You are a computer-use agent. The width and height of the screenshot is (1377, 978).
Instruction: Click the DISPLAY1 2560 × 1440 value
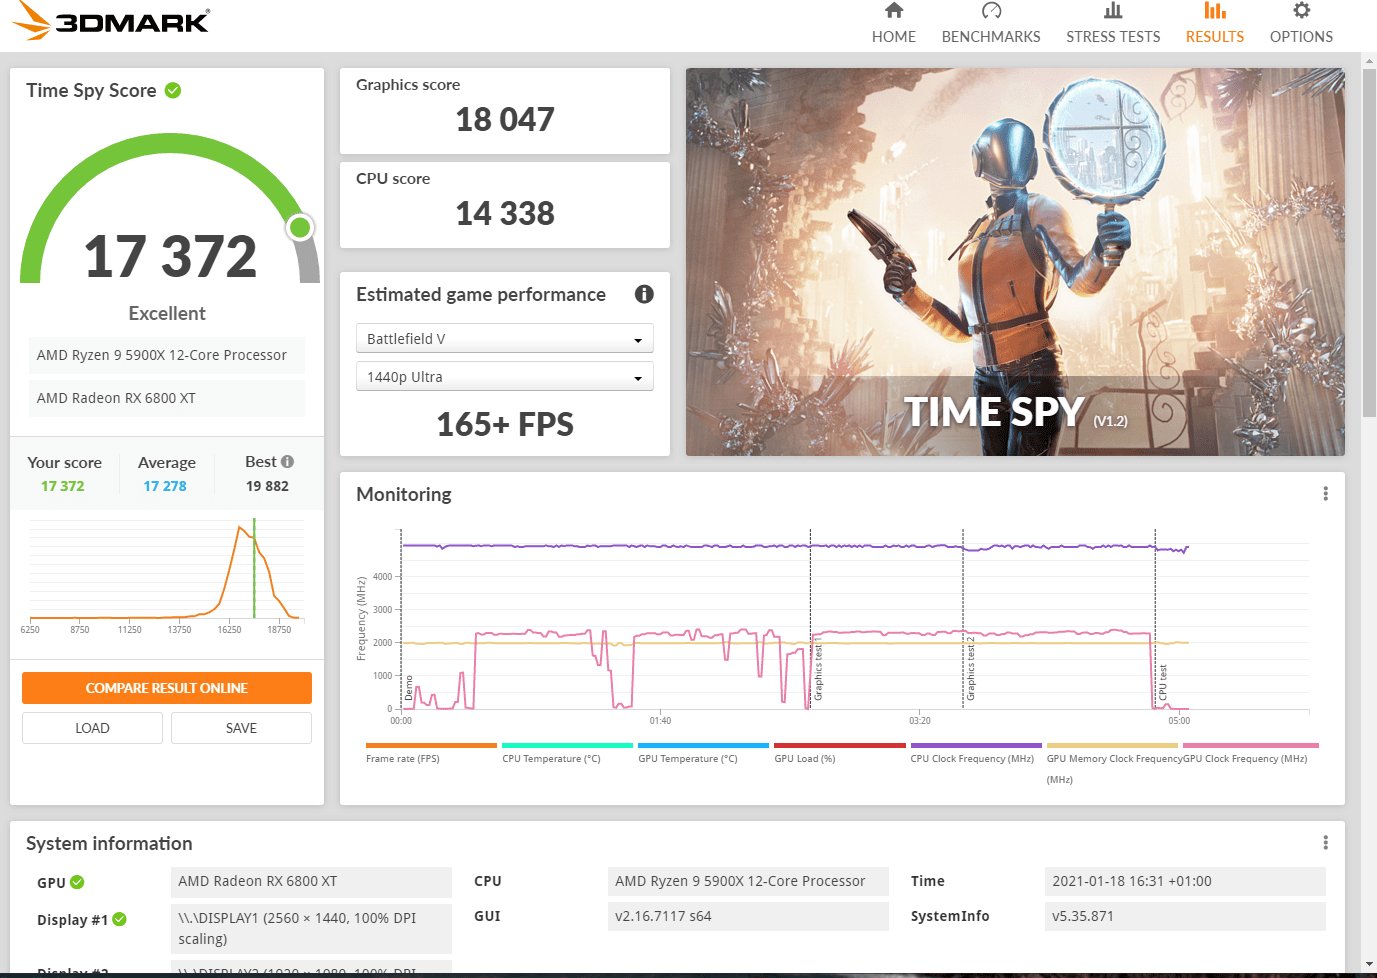(x=311, y=928)
